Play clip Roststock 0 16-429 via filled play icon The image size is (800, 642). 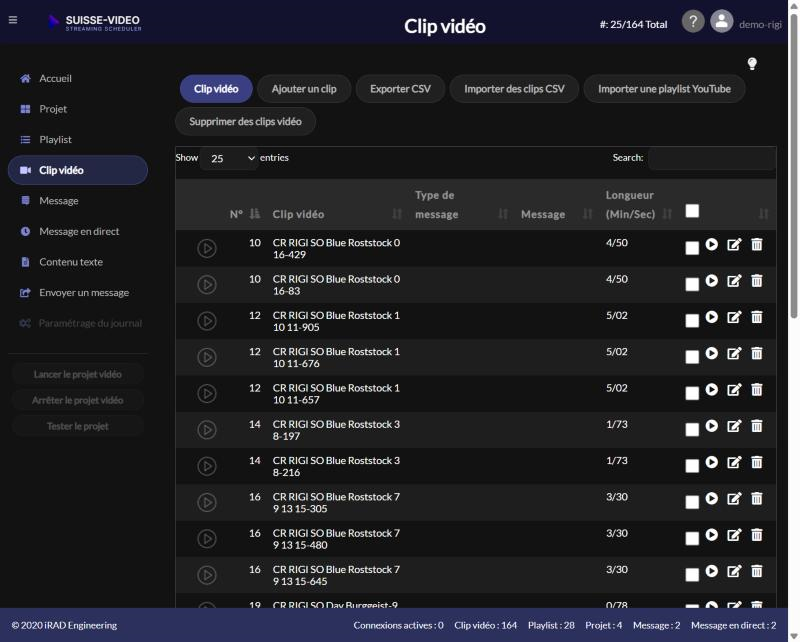[x=712, y=244]
